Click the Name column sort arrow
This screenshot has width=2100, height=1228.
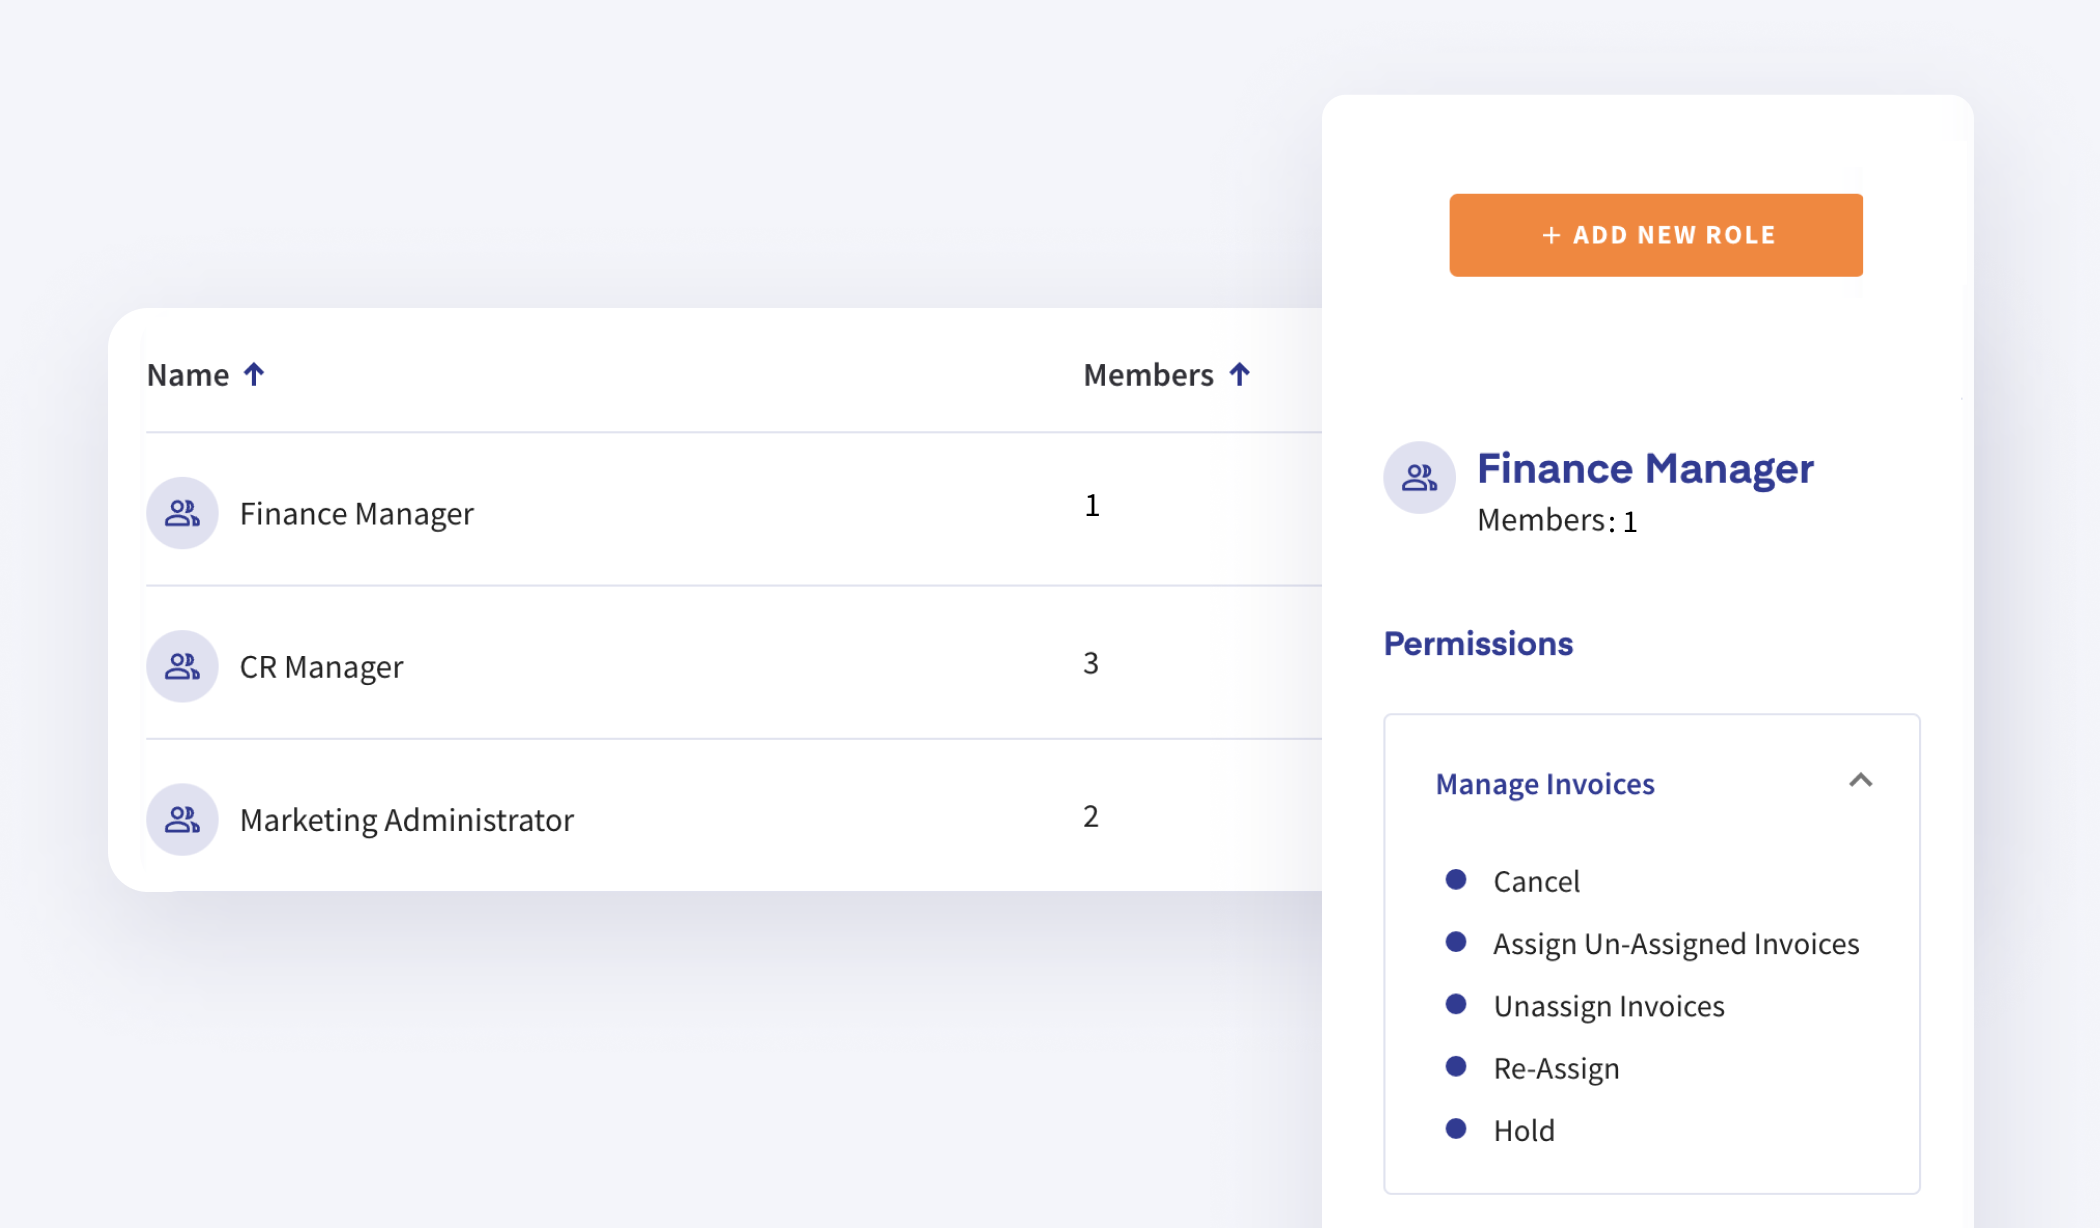point(254,374)
